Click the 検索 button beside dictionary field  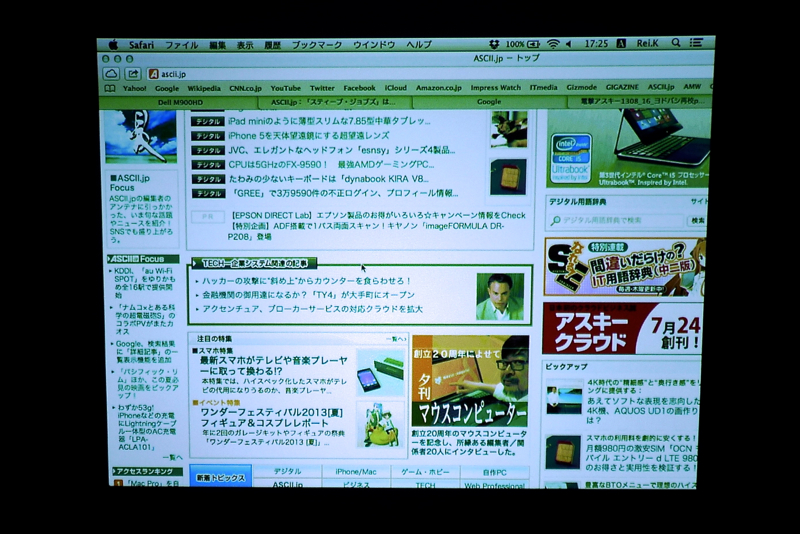(x=697, y=220)
